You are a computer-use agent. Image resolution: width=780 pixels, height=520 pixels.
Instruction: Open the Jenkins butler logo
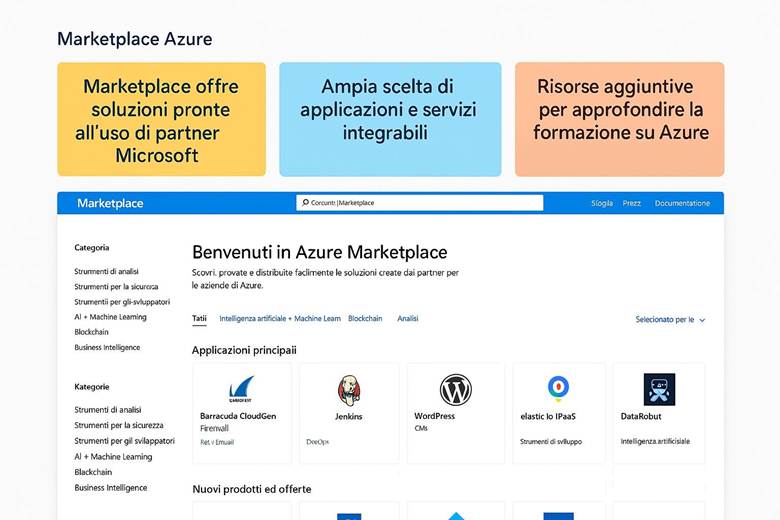349,390
